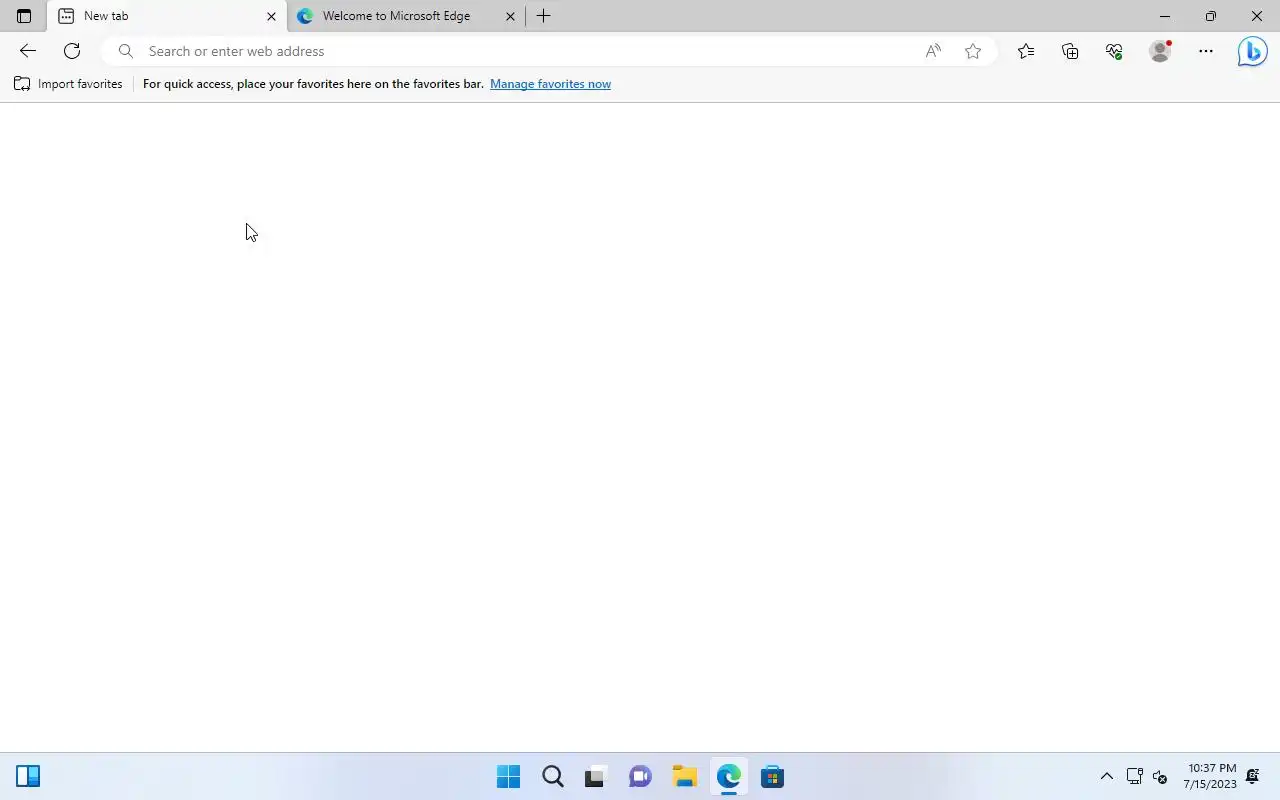Open Collections icon in toolbar

pyautogui.click(x=1070, y=51)
